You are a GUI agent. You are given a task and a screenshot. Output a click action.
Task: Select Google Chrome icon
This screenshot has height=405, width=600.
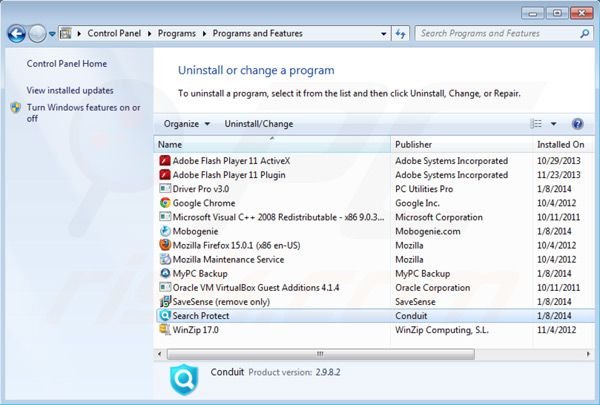point(165,203)
